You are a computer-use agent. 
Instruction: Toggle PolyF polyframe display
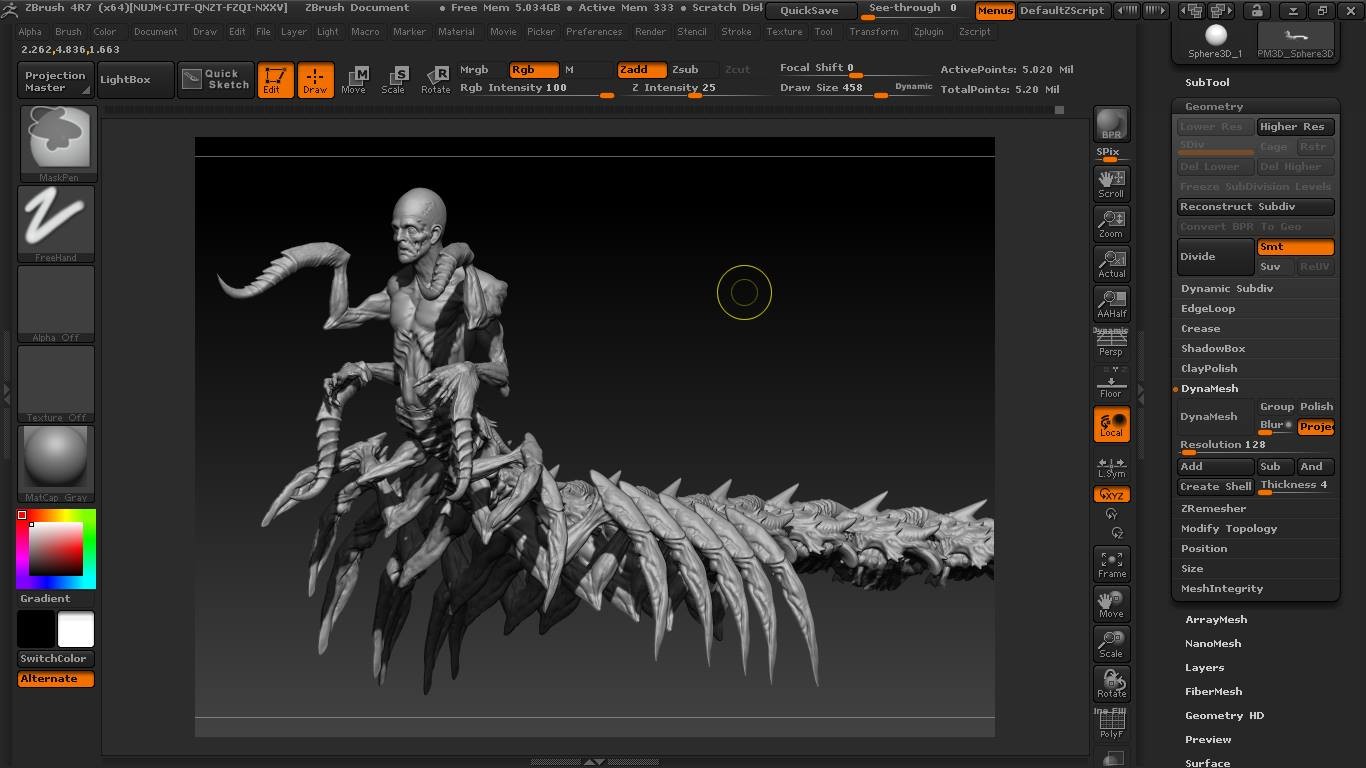click(x=1111, y=724)
